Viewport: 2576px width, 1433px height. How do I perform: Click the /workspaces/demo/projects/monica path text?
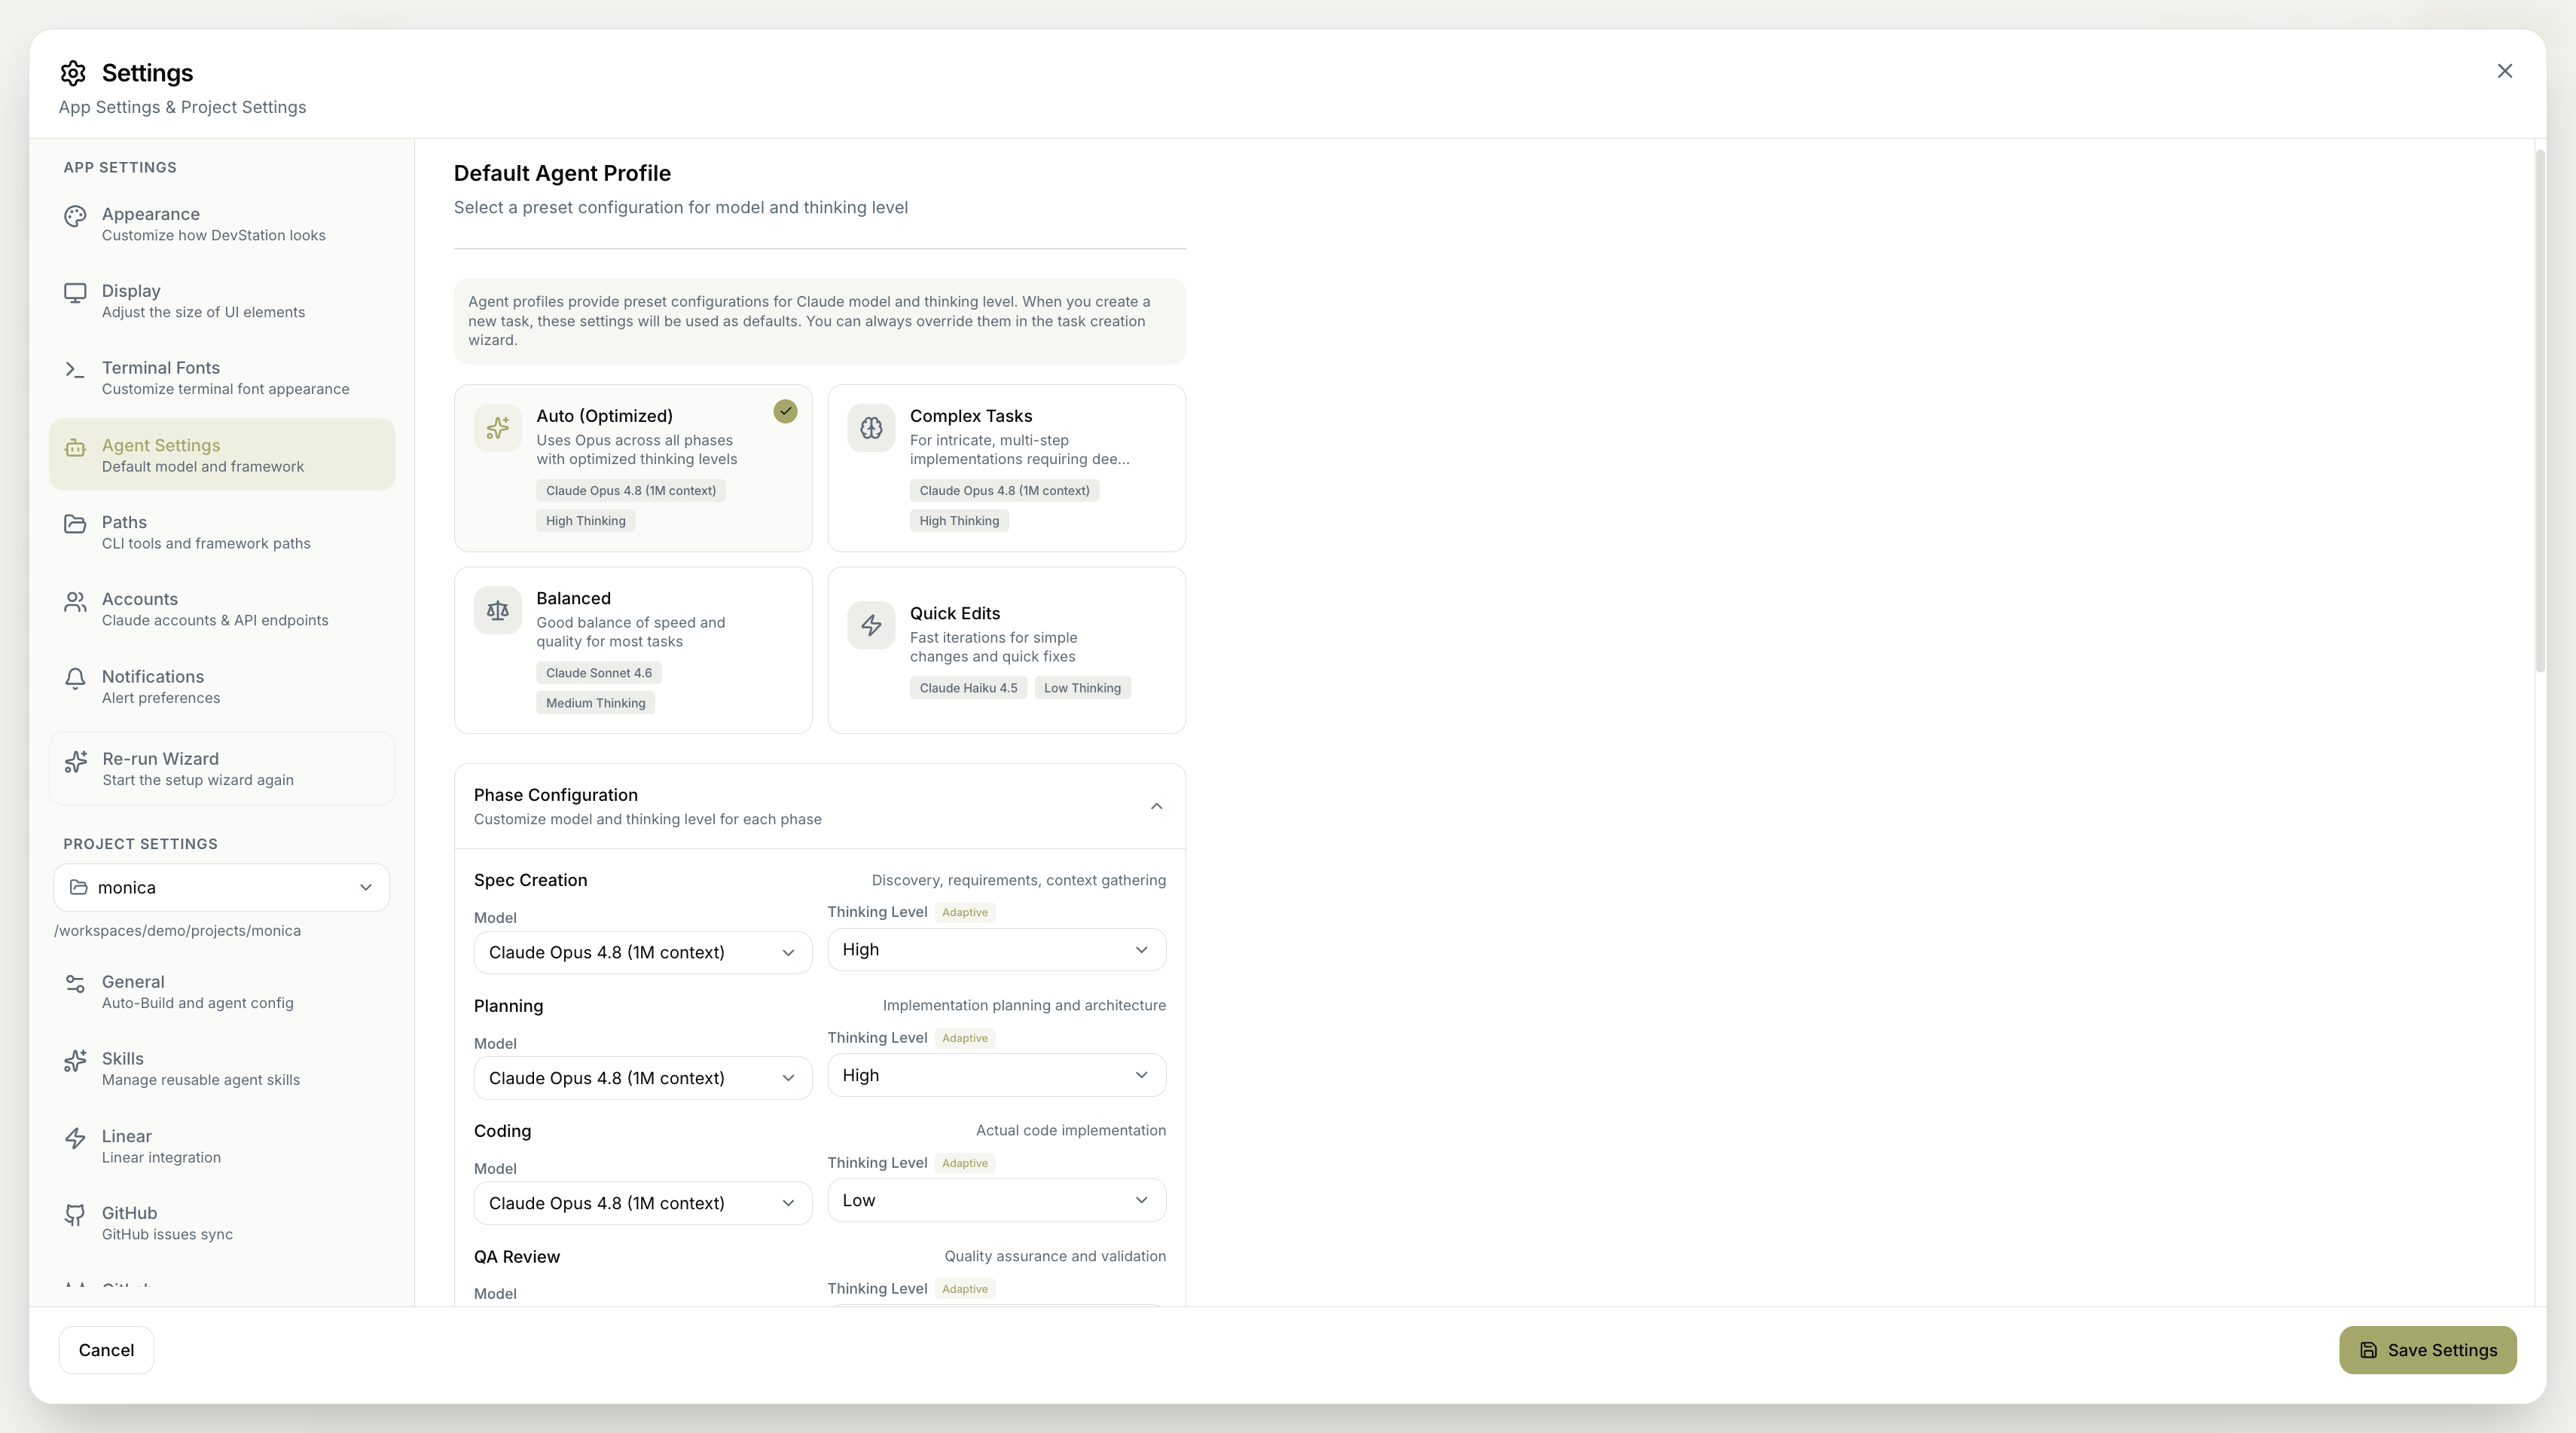177,931
